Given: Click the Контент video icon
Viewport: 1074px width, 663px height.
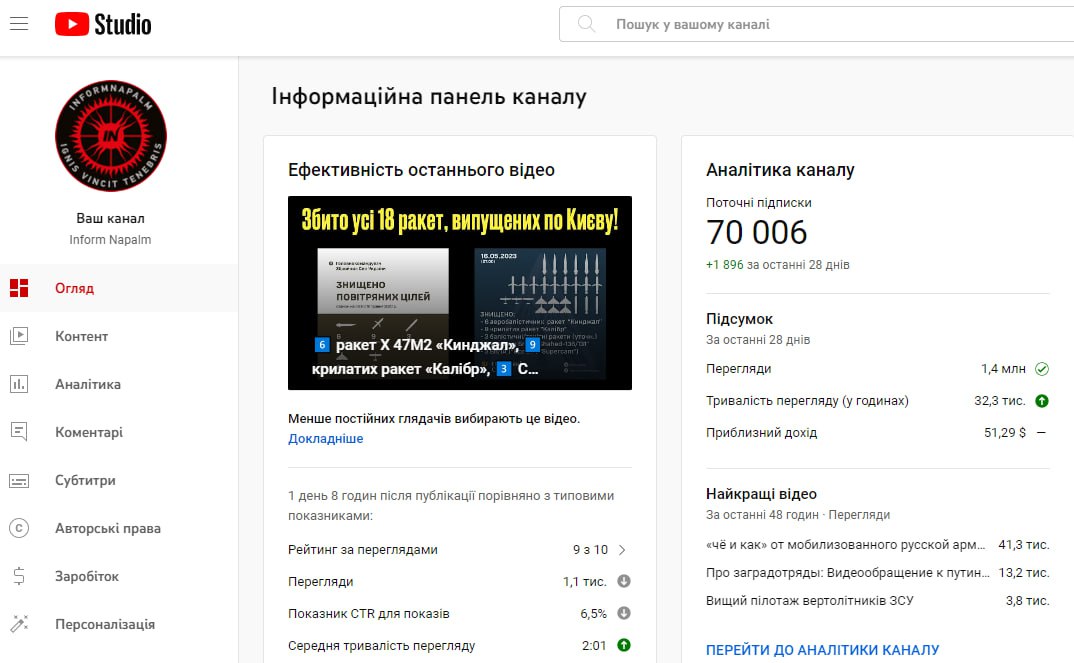Looking at the screenshot, I should pos(19,336).
